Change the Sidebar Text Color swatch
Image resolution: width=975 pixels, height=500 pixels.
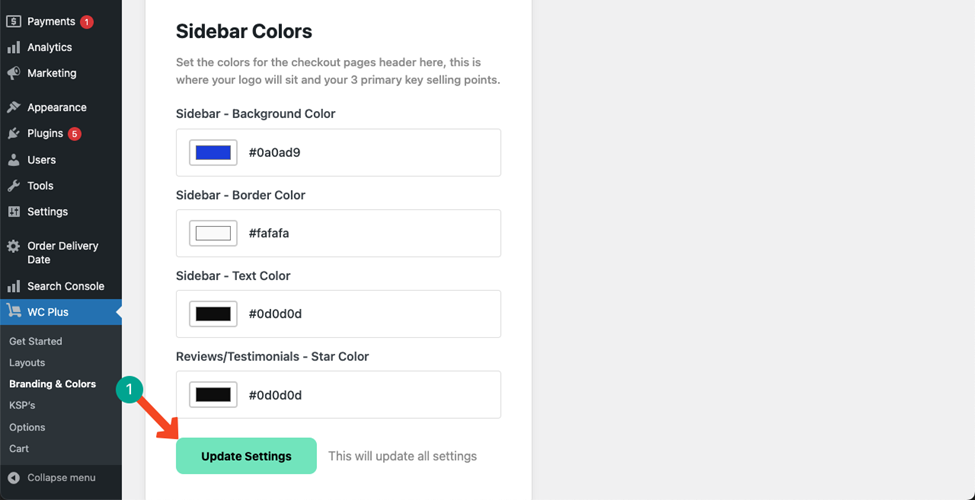click(x=213, y=314)
